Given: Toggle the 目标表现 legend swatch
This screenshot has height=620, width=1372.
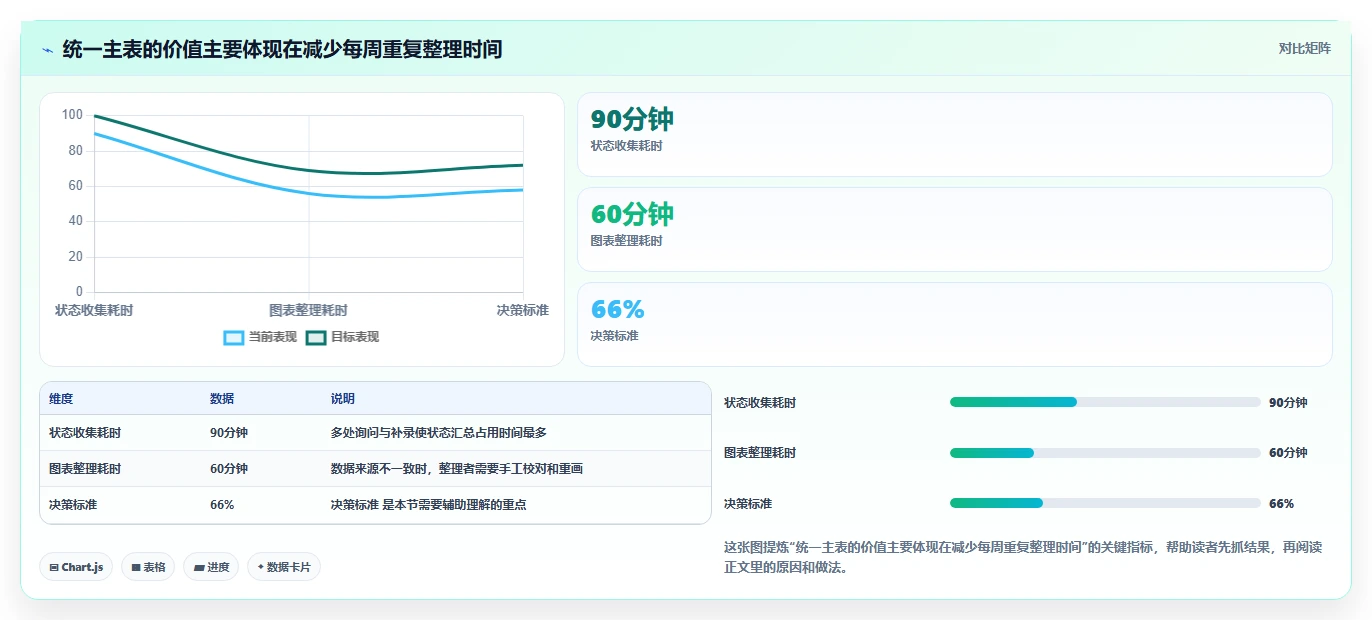Looking at the screenshot, I should click(316, 337).
